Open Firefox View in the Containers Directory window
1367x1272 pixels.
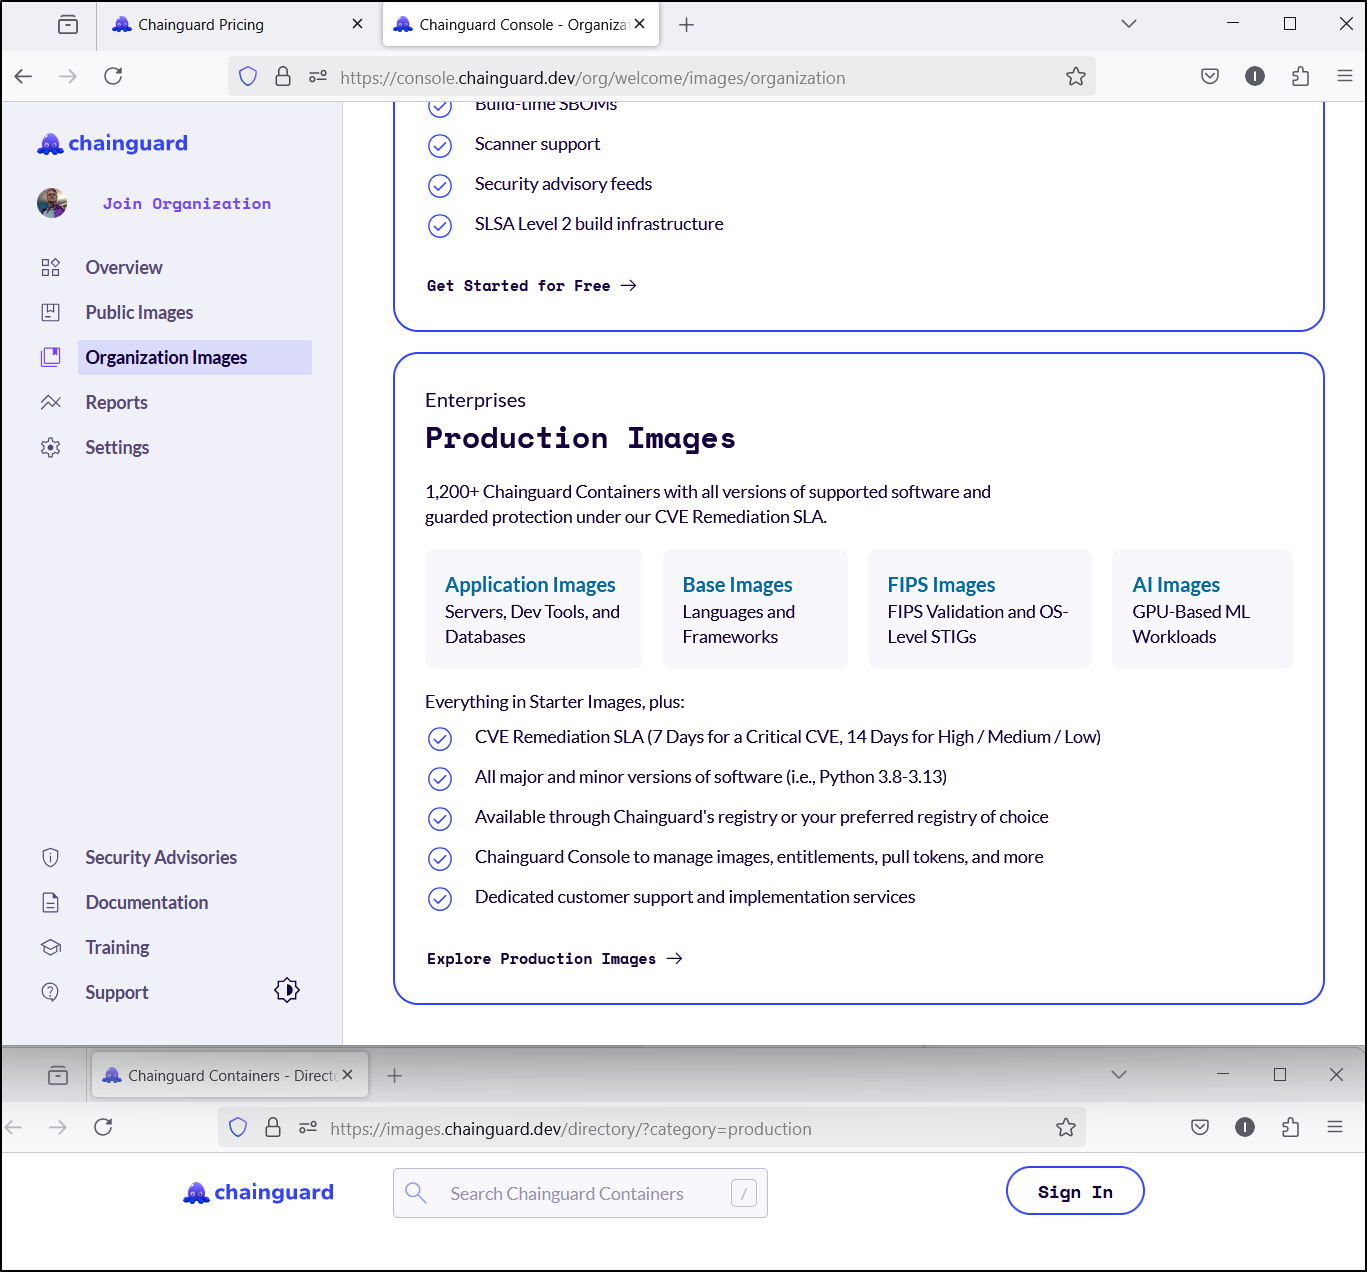58,1075
